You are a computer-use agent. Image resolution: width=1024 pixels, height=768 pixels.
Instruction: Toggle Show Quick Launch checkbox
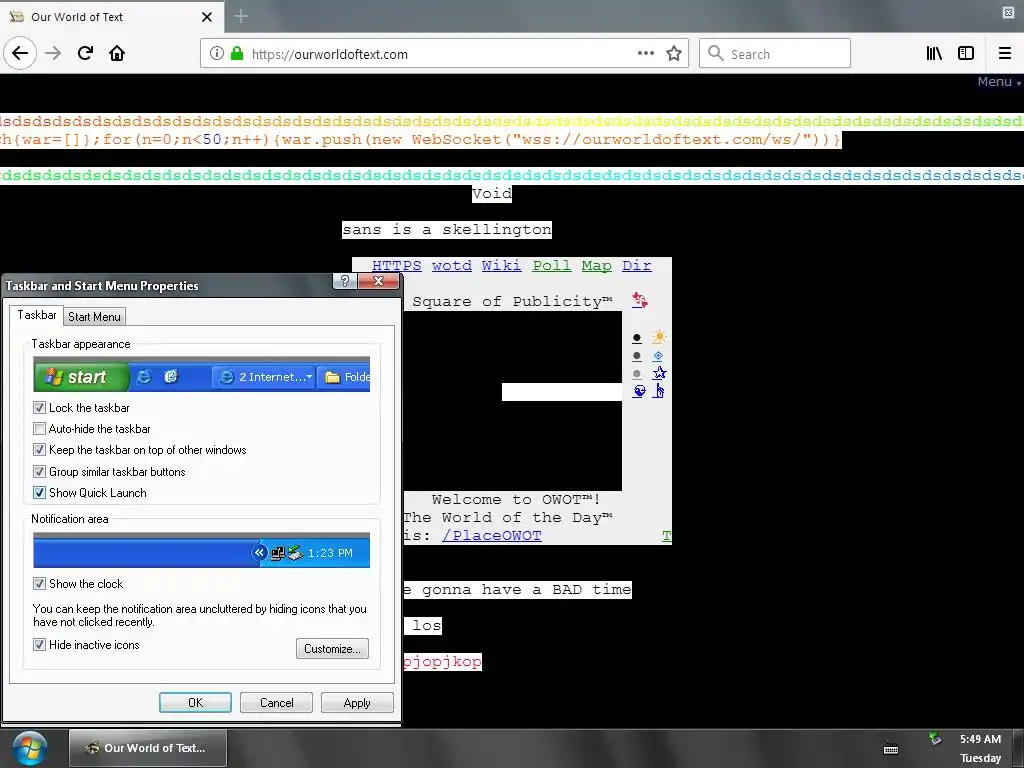click(39, 492)
